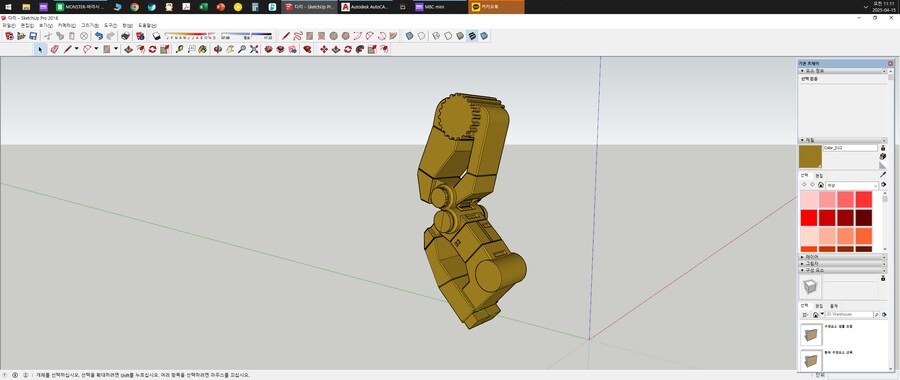Image resolution: width=900 pixels, height=380 pixels.
Task: Expand the Layers panel section
Action: point(802,257)
